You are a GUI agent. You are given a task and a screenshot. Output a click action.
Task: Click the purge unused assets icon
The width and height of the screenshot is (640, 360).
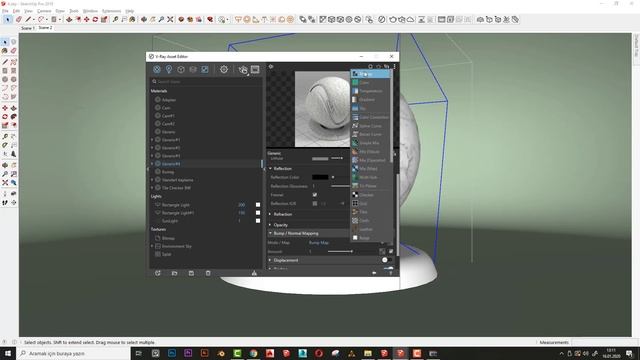point(254,273)
